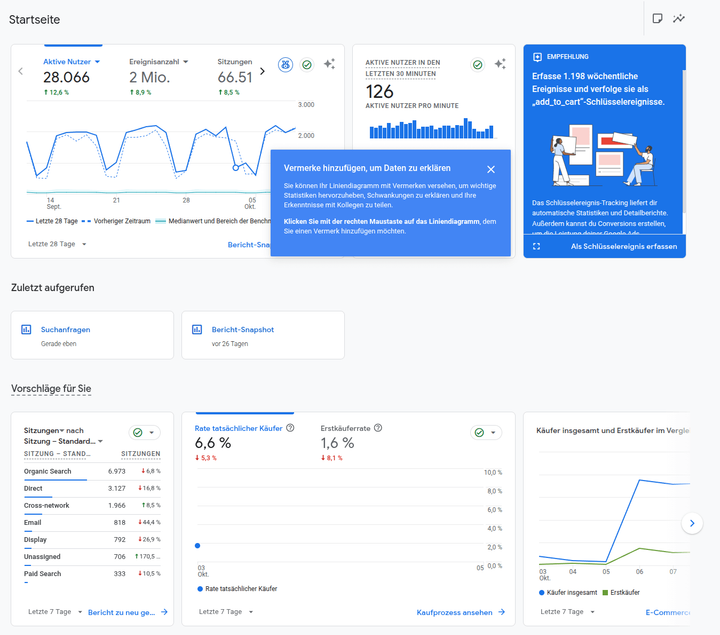Image resolution: width=720 pixels, height=635 pixels.
Task: Click help icon beside Rate tatsächlicher Käufer
Action: pyautogui.click(x=290, y=428)
